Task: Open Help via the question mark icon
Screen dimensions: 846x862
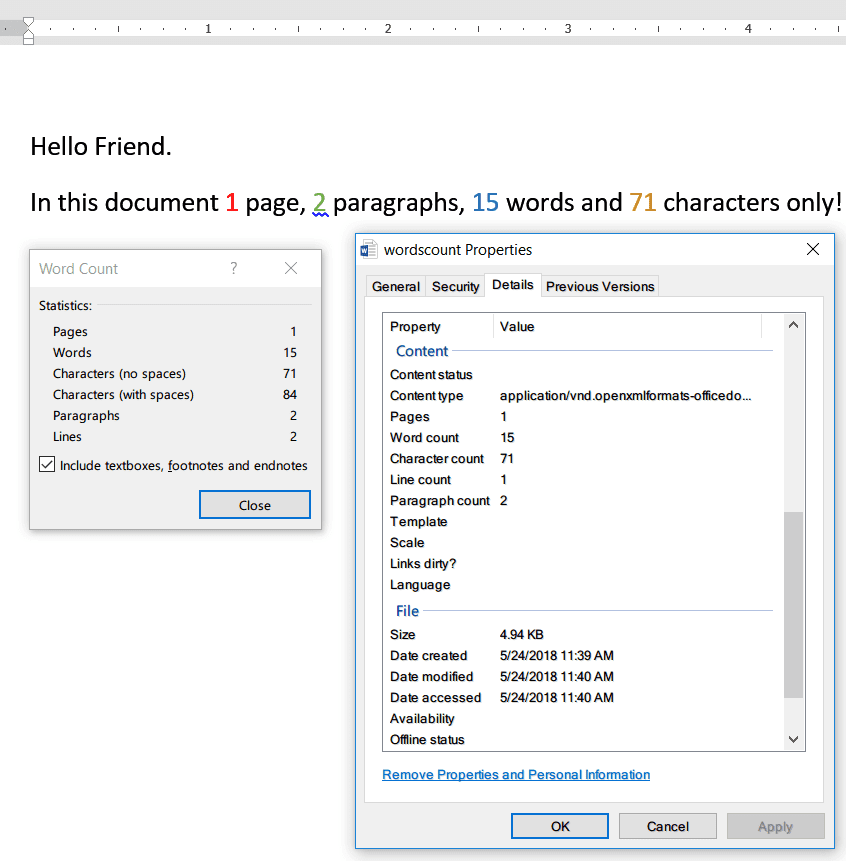Action: coord(233,268)
